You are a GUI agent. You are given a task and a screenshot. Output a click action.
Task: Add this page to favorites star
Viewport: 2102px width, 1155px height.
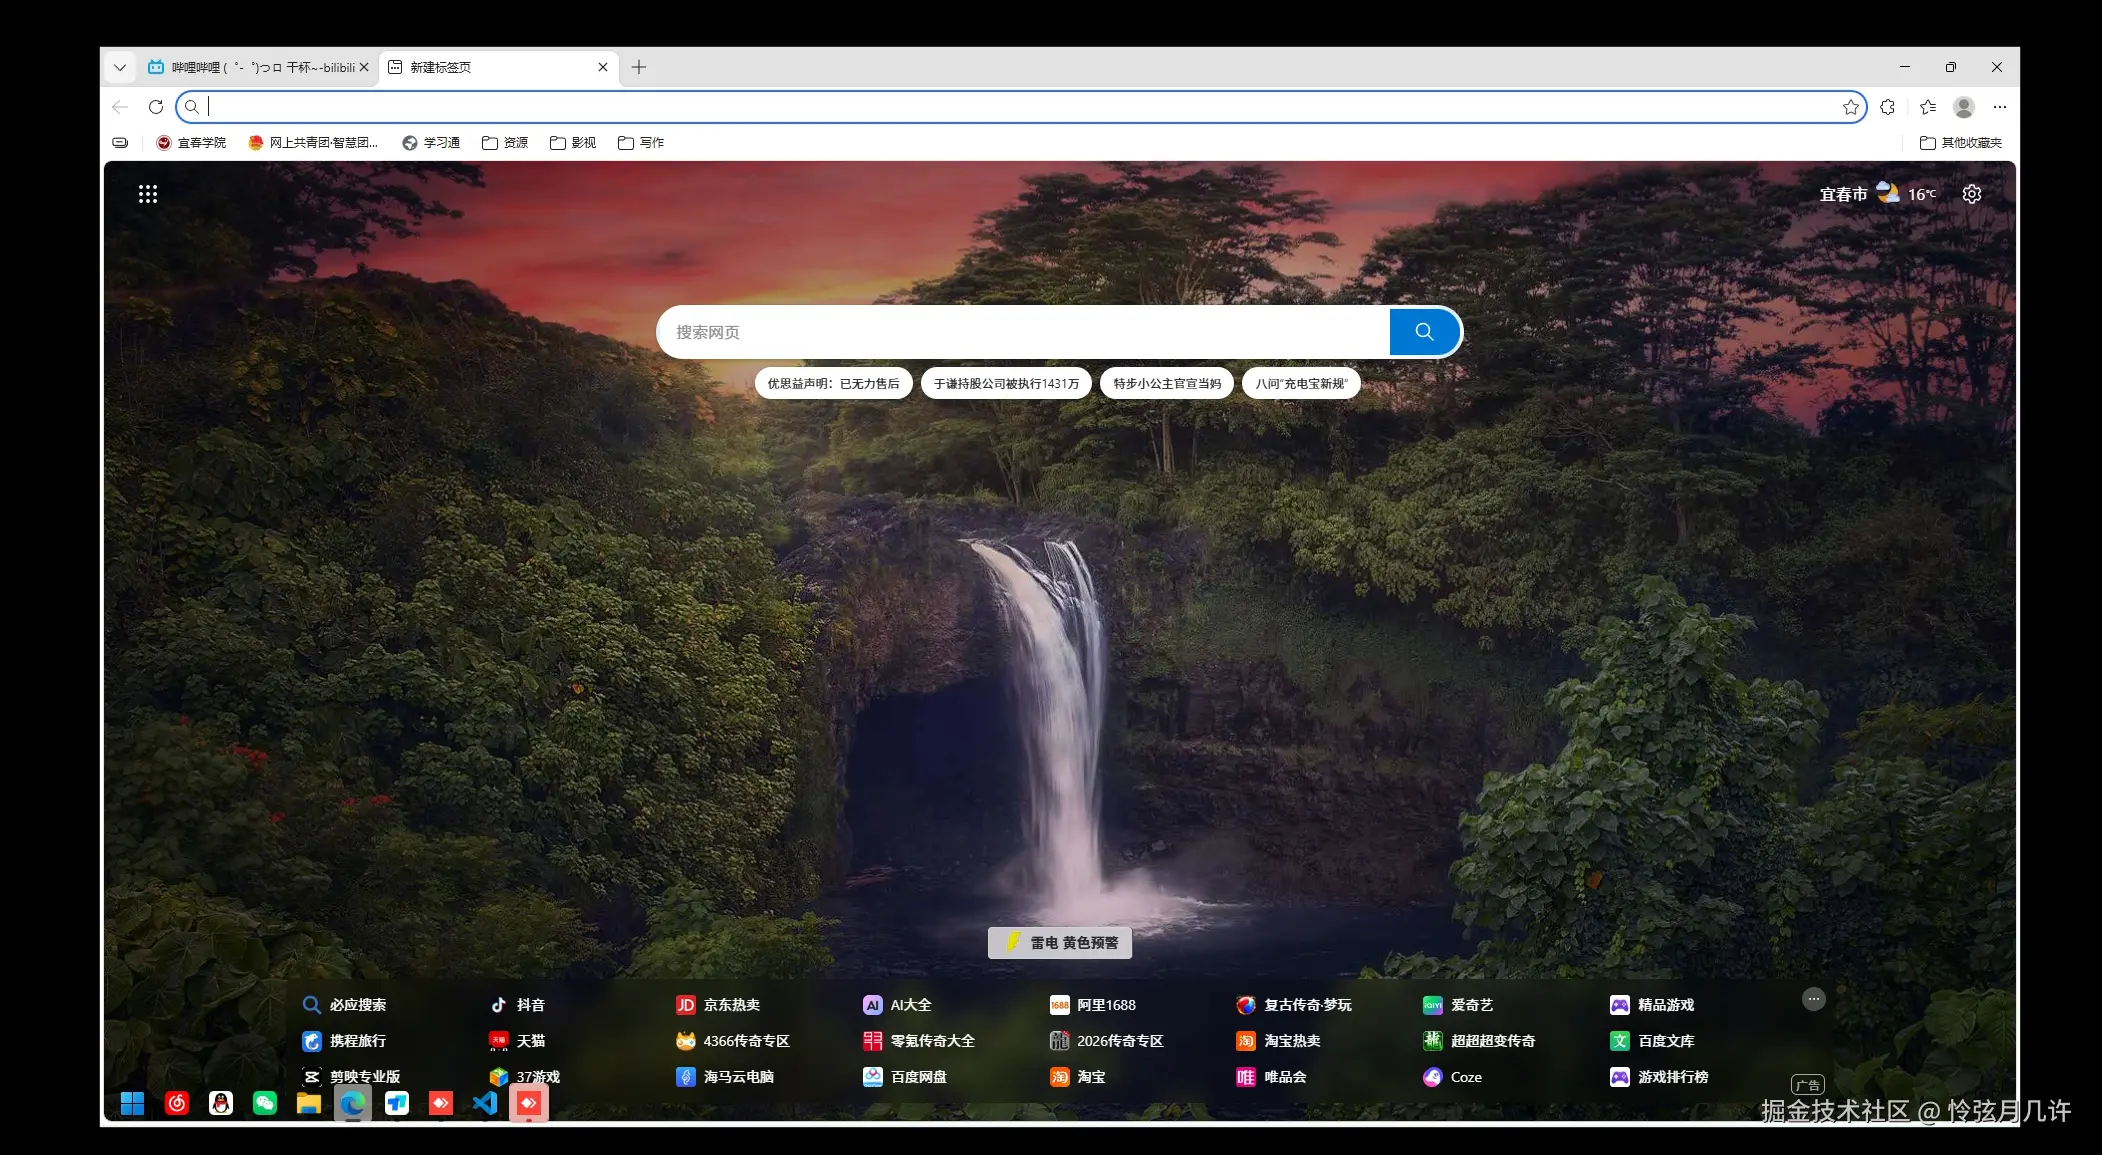tap(1850, 107)
